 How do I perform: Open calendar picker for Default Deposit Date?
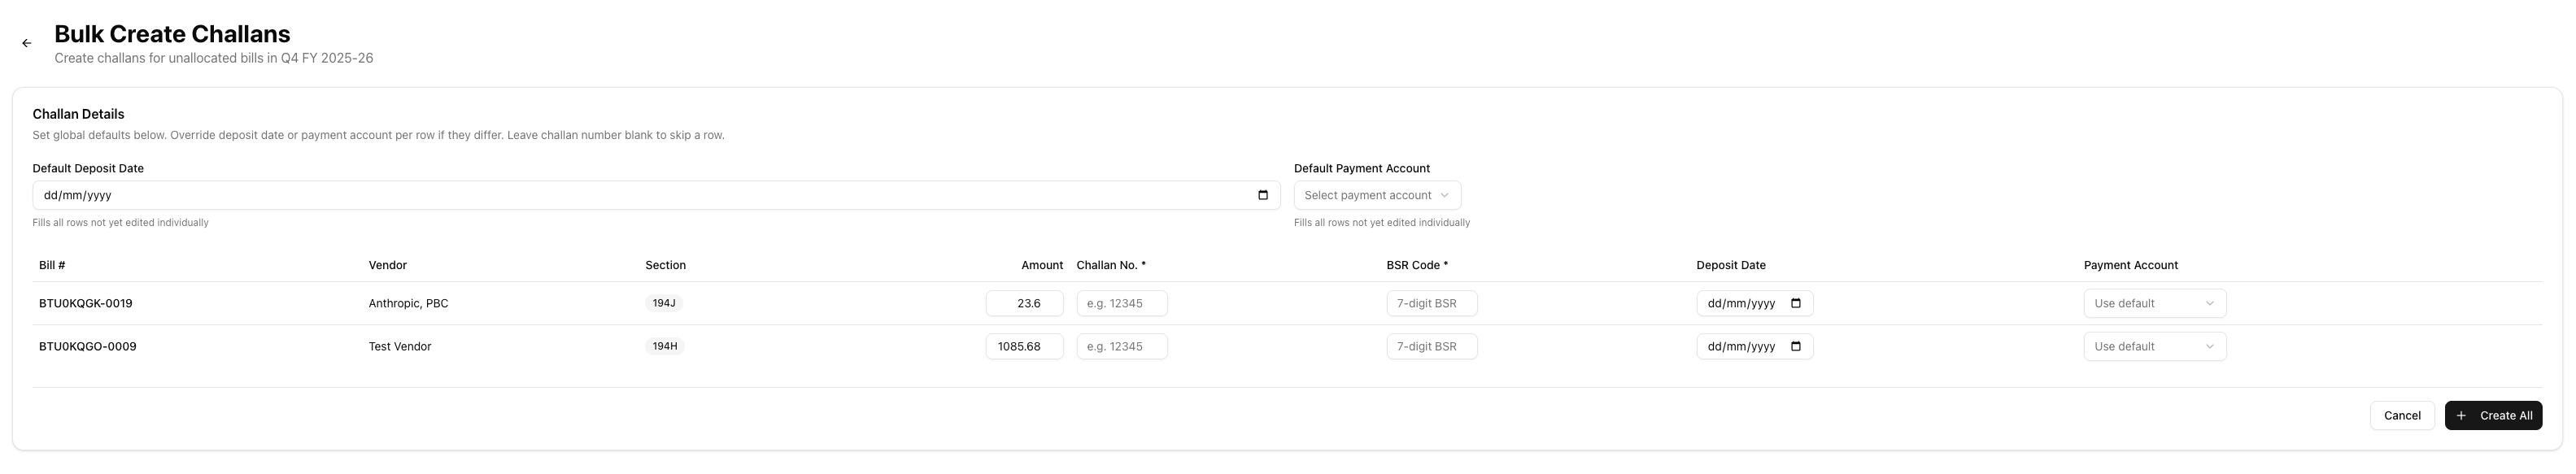[1262, 195]
